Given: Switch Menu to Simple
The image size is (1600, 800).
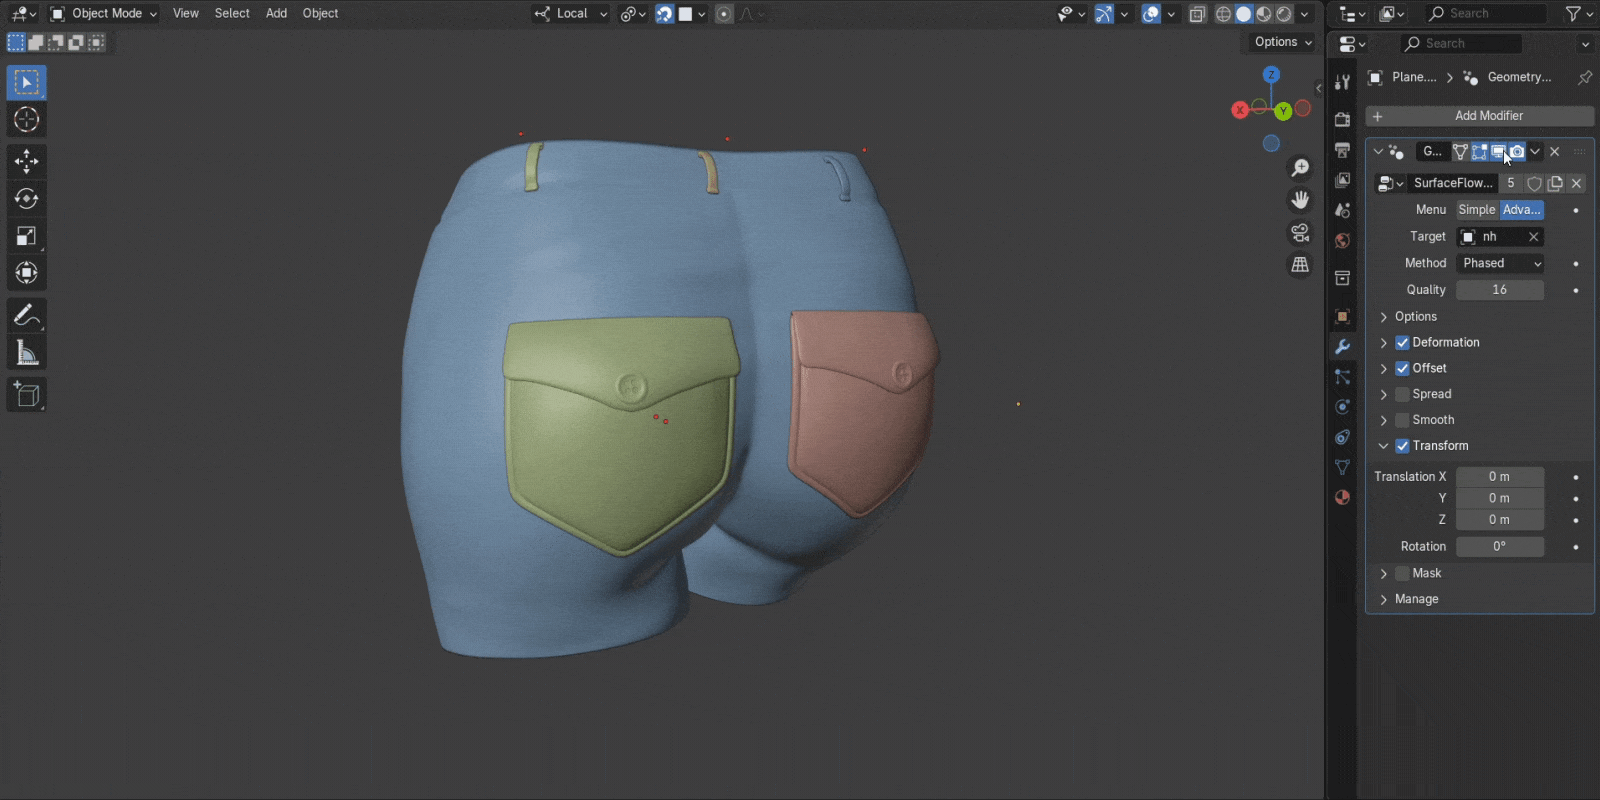Looking at the screenshot, I should pyautogui.click(x=1477, y=210).
